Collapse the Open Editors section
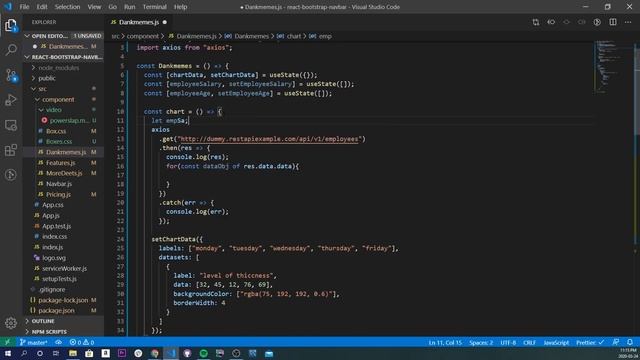This screenshot has height=360, width=640. pyautogui.click(x=63, y=36)
